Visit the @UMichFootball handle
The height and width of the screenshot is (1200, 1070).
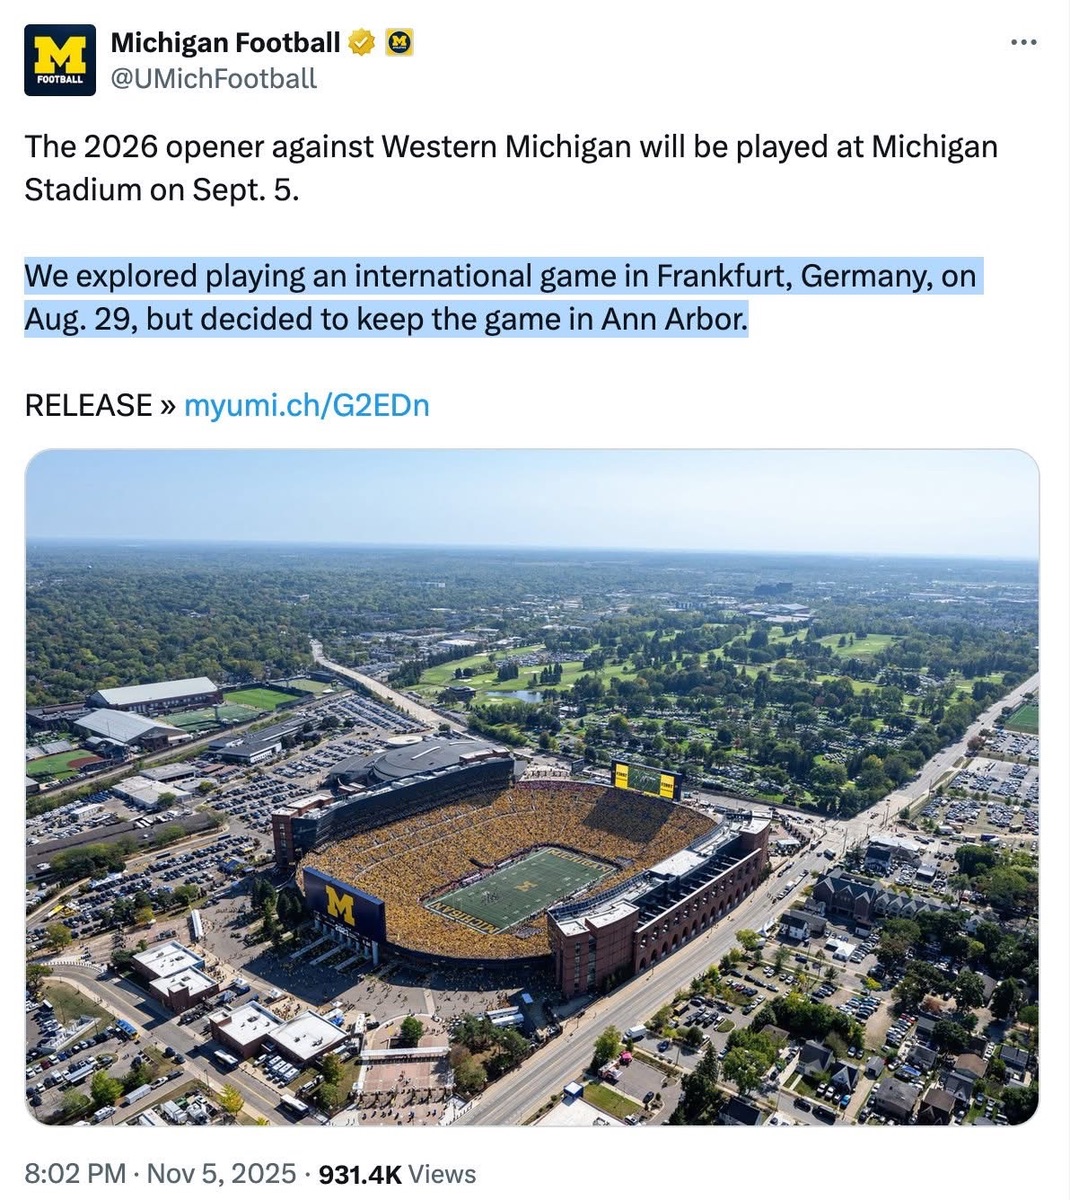pos(212,78)
